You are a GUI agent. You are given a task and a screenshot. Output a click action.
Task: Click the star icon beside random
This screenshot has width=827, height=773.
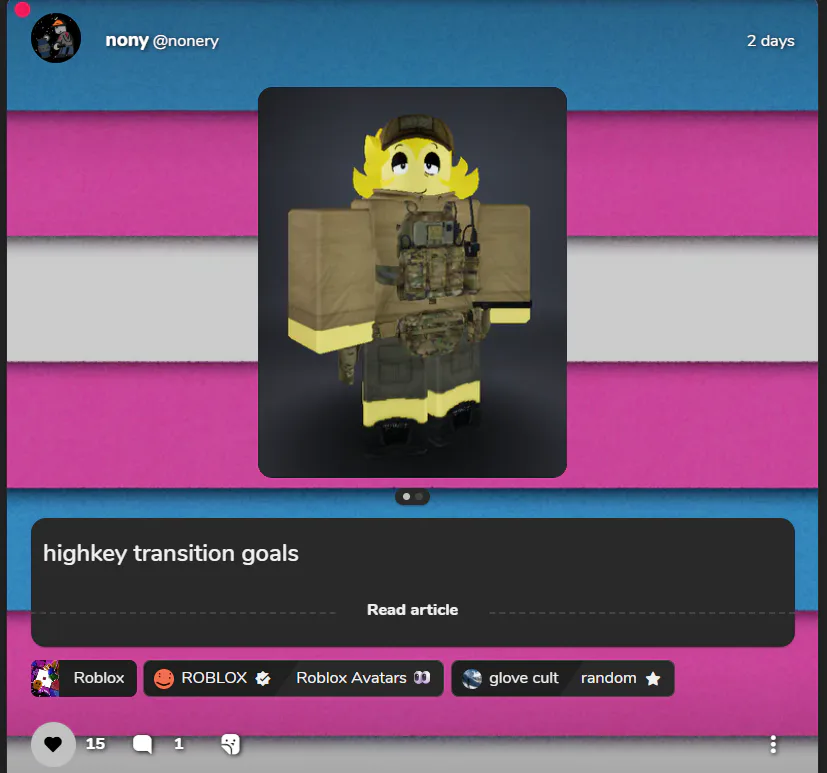pos(653,678)
